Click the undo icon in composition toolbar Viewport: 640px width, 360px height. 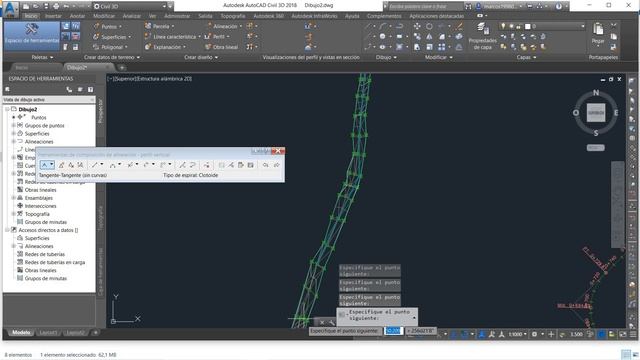(x=266, y=165)
